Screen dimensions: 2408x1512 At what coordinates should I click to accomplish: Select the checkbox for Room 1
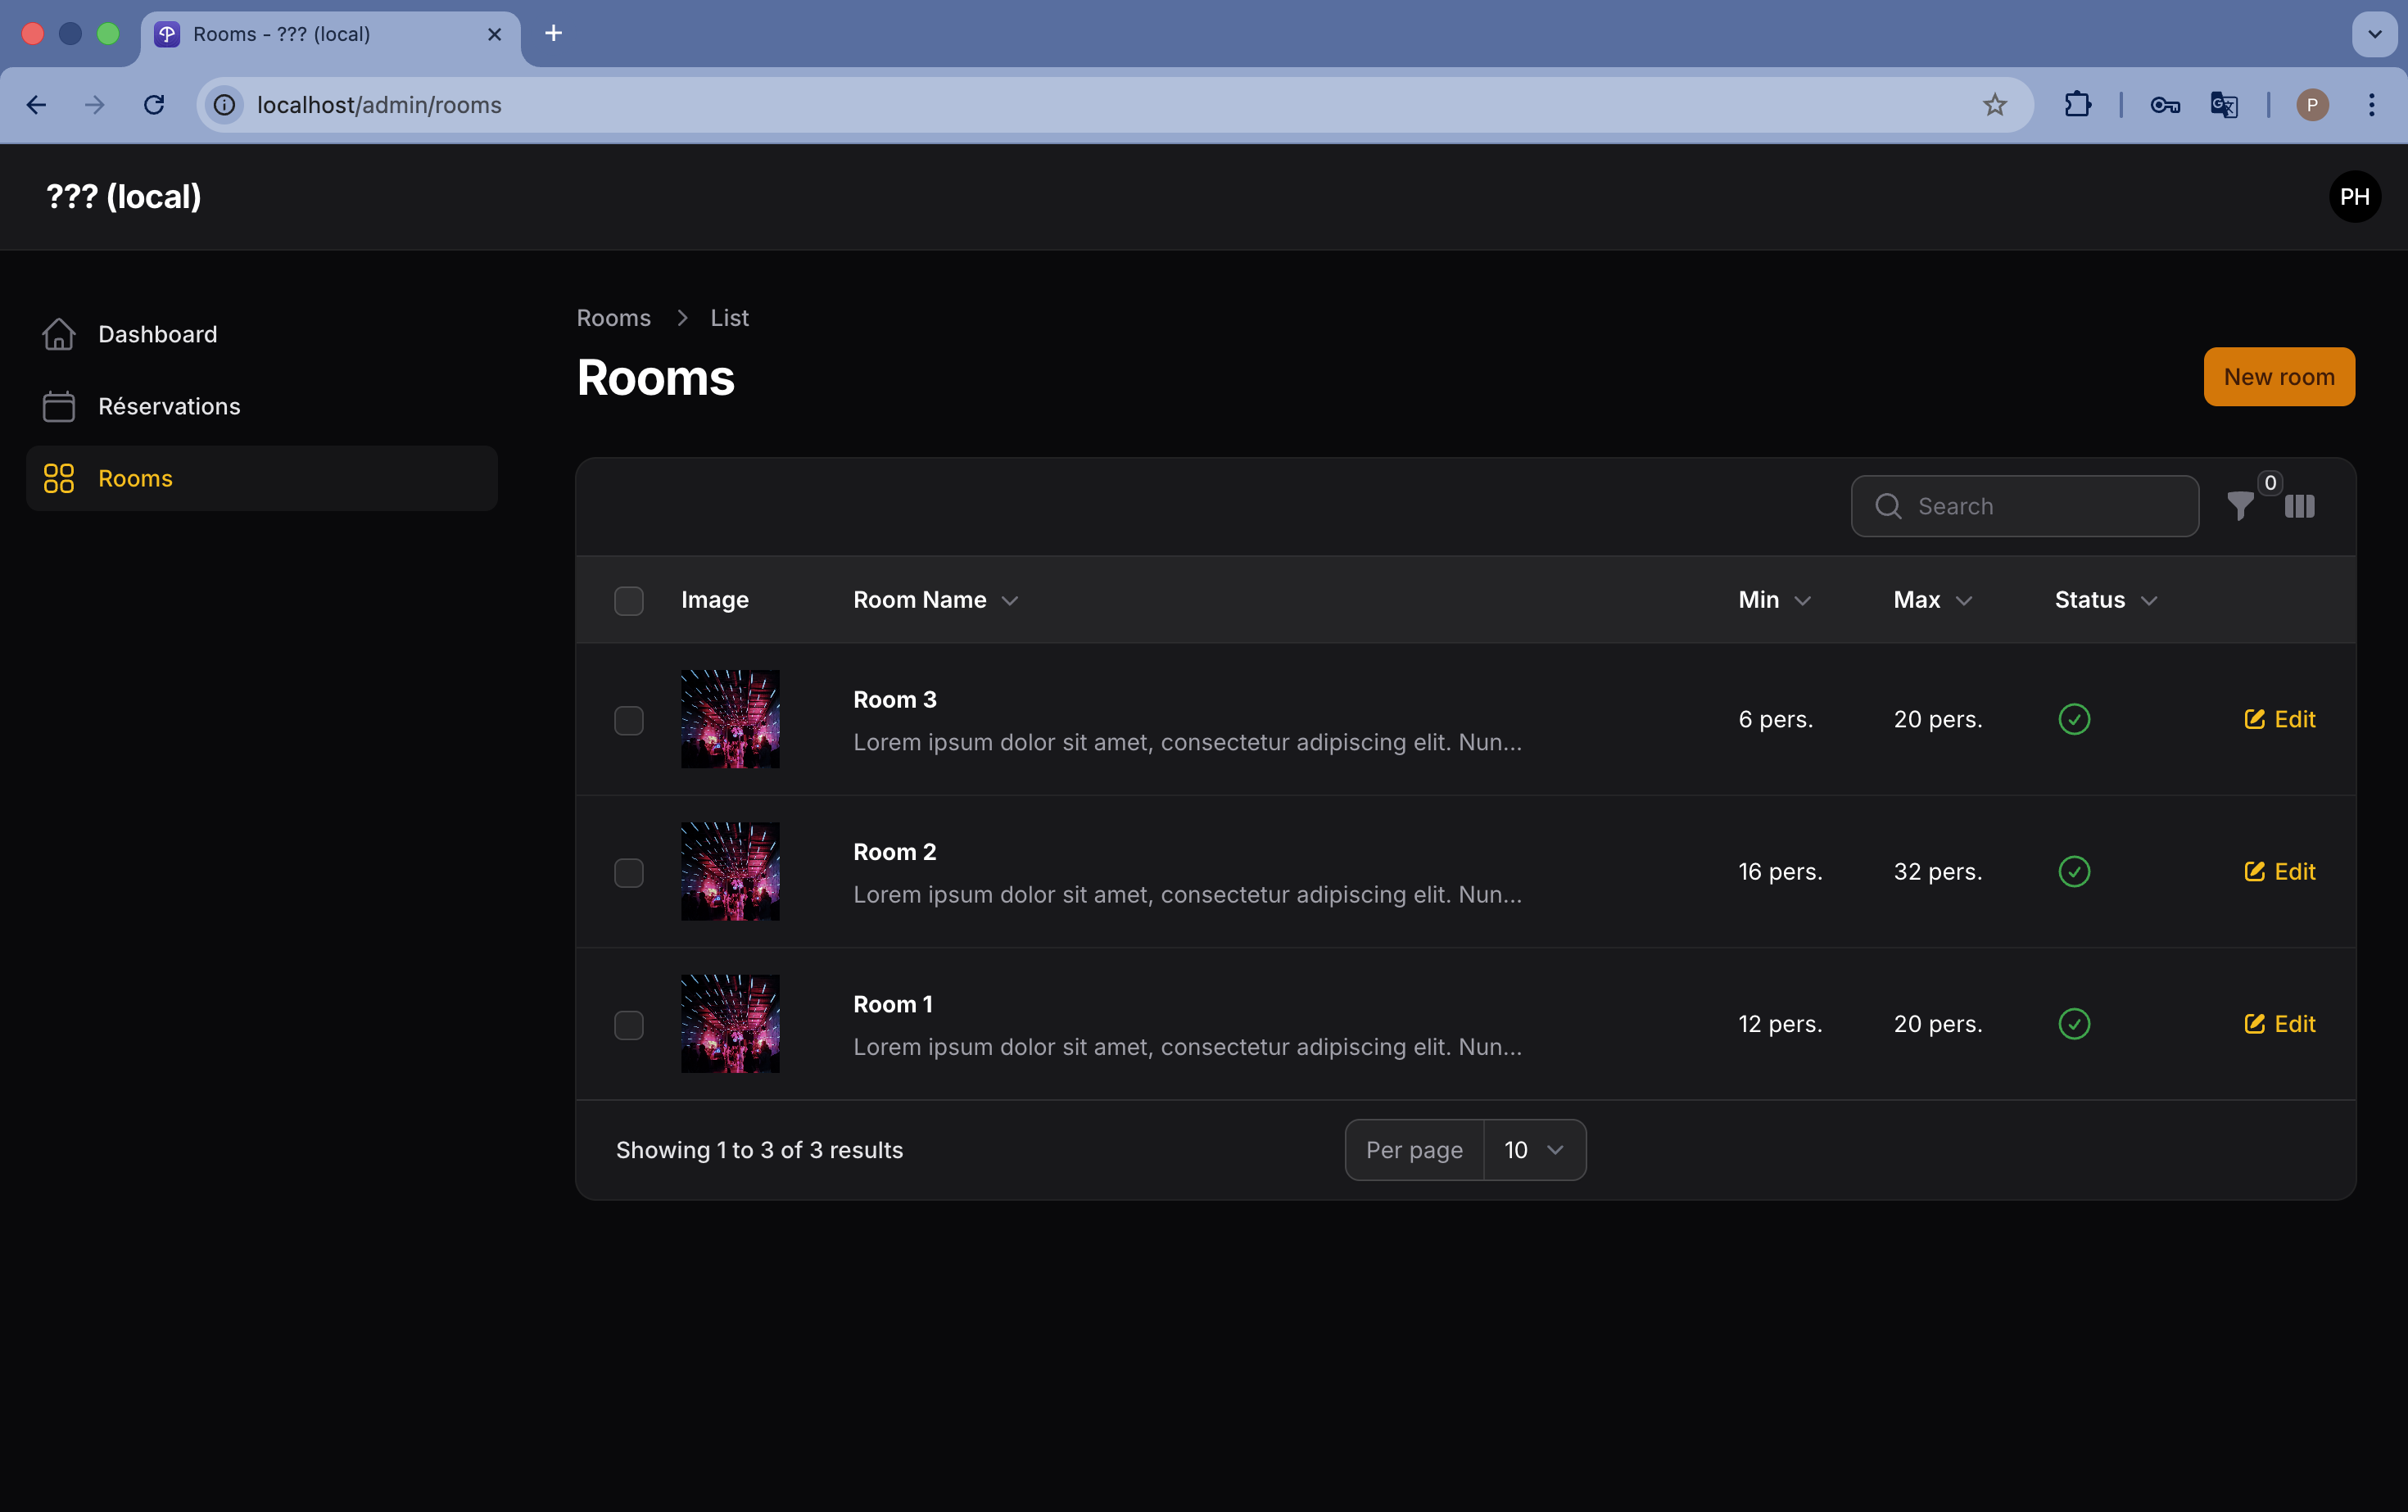(x=628, y=1024)
